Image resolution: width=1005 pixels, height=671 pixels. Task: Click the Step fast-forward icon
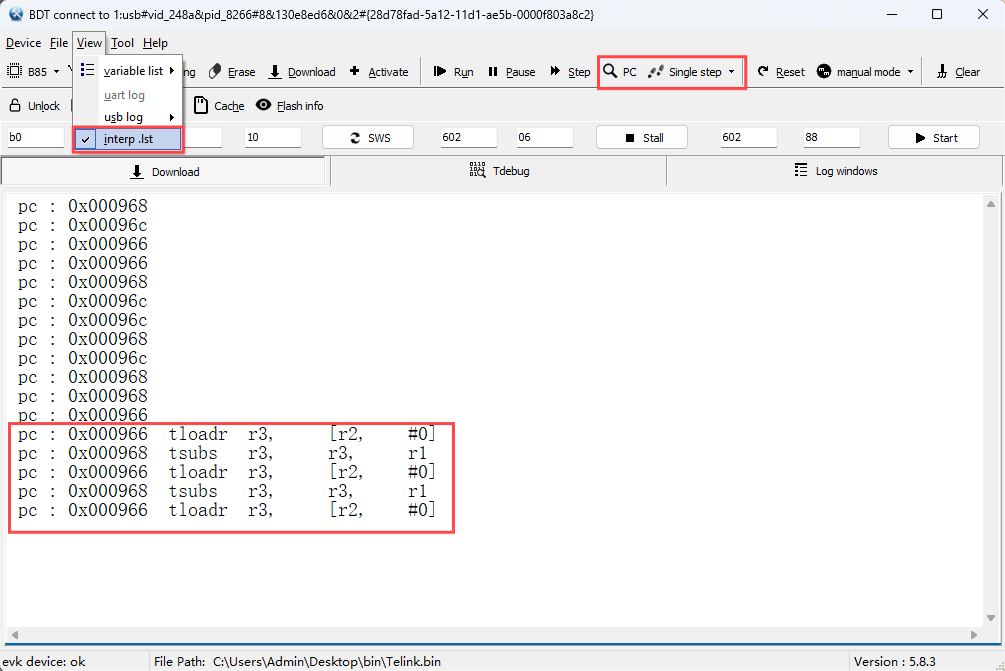[x=555, y=71]
